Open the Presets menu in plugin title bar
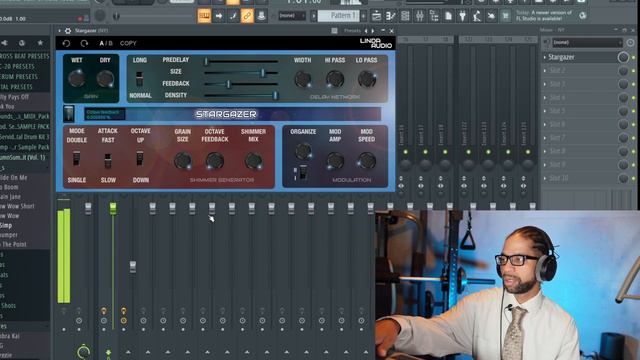This screenshot has width=640, height=360. [352, 31]
